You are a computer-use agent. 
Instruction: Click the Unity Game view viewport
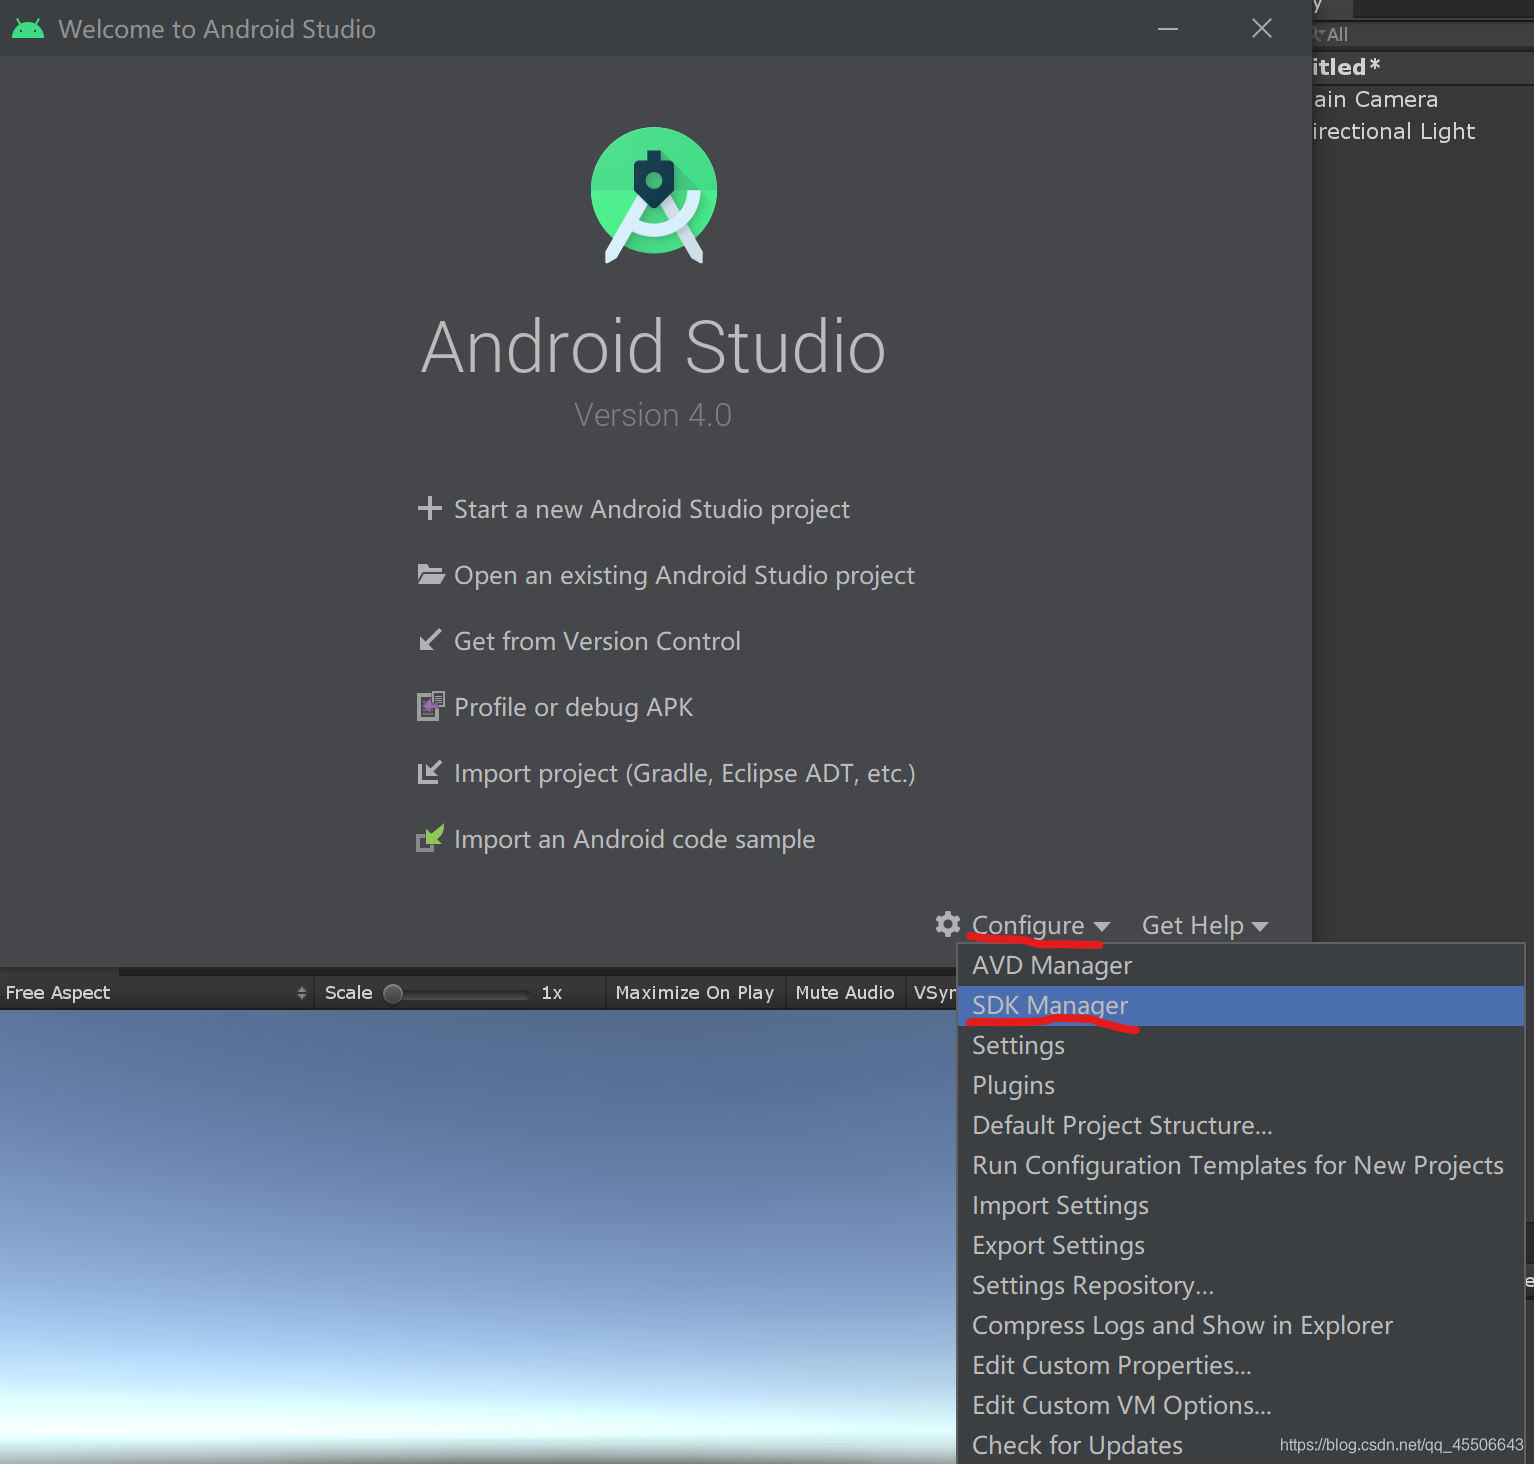pyautogui.click(x=478, y=1237)
